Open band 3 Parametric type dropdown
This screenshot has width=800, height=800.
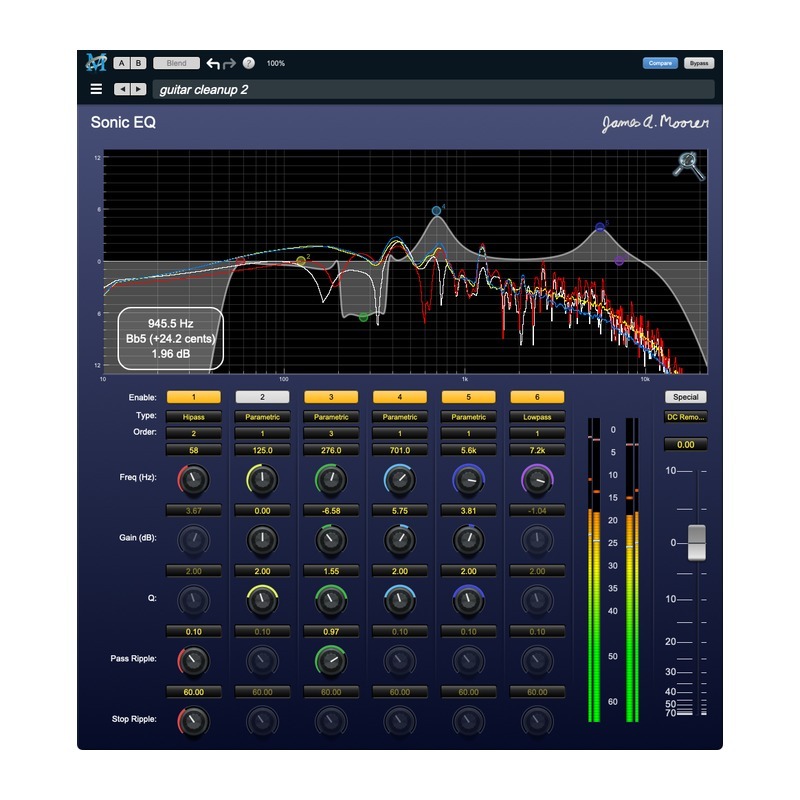click(331, 417)
